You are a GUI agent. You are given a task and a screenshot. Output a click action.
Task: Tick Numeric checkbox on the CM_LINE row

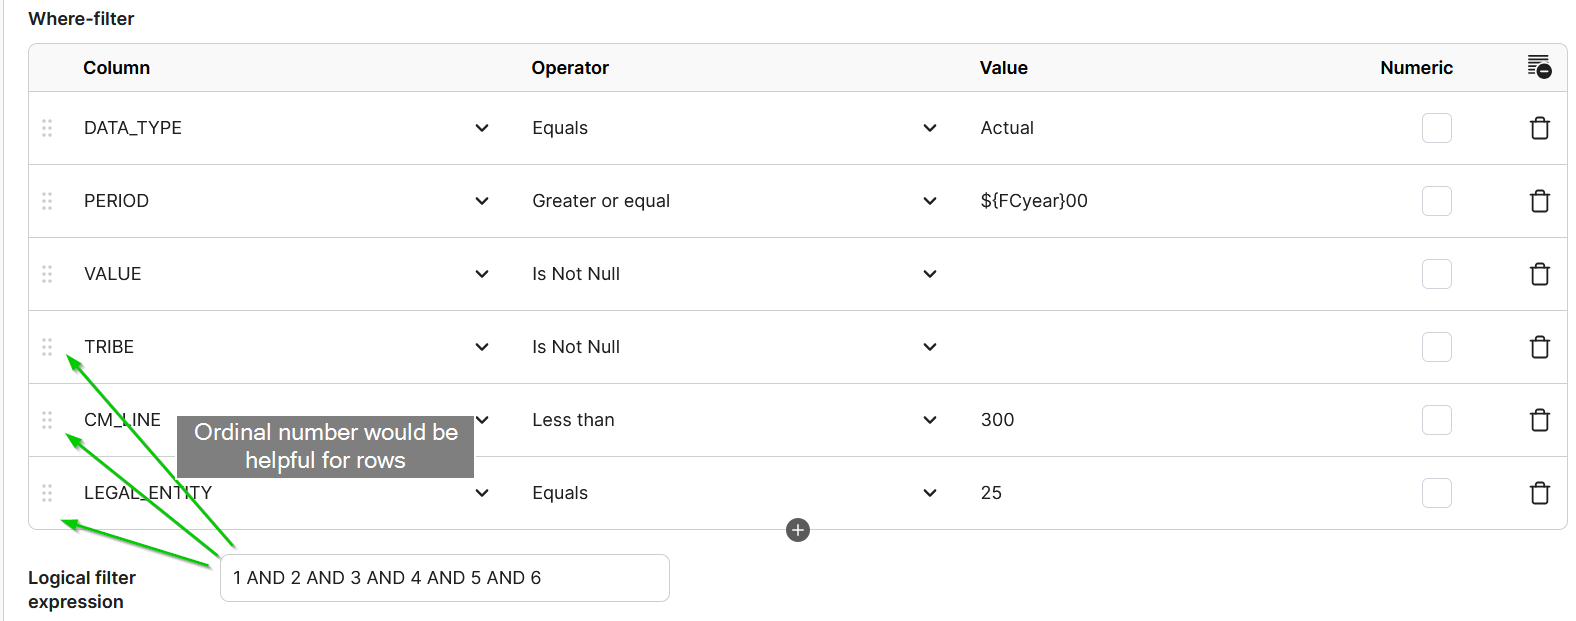(1437, 420)
